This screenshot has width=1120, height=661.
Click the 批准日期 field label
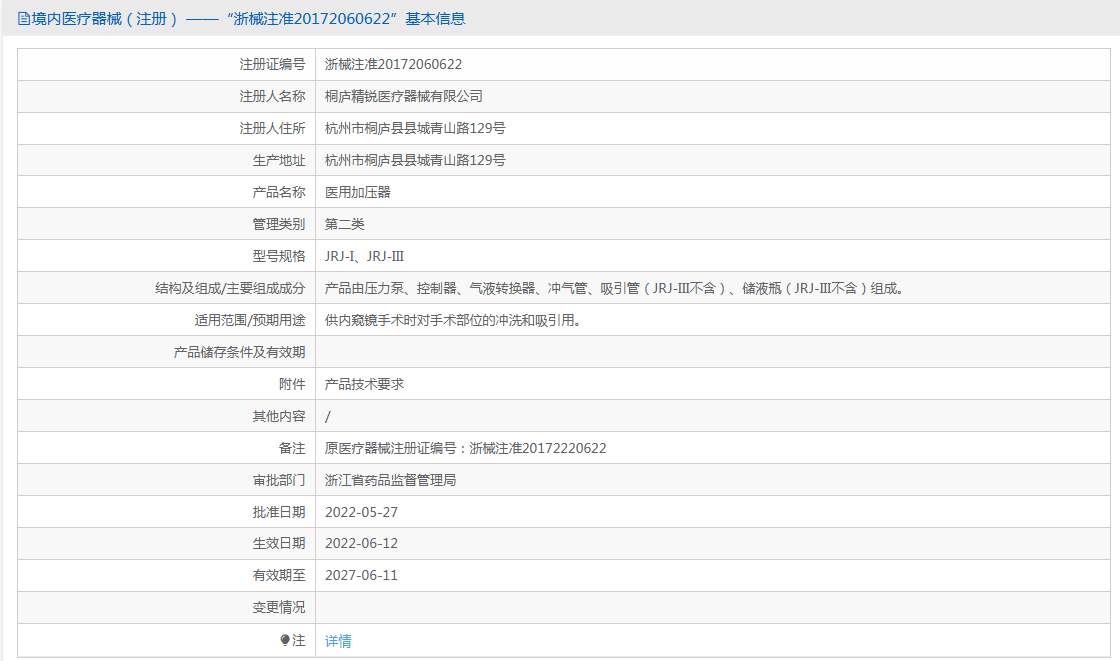coord(279,512)
